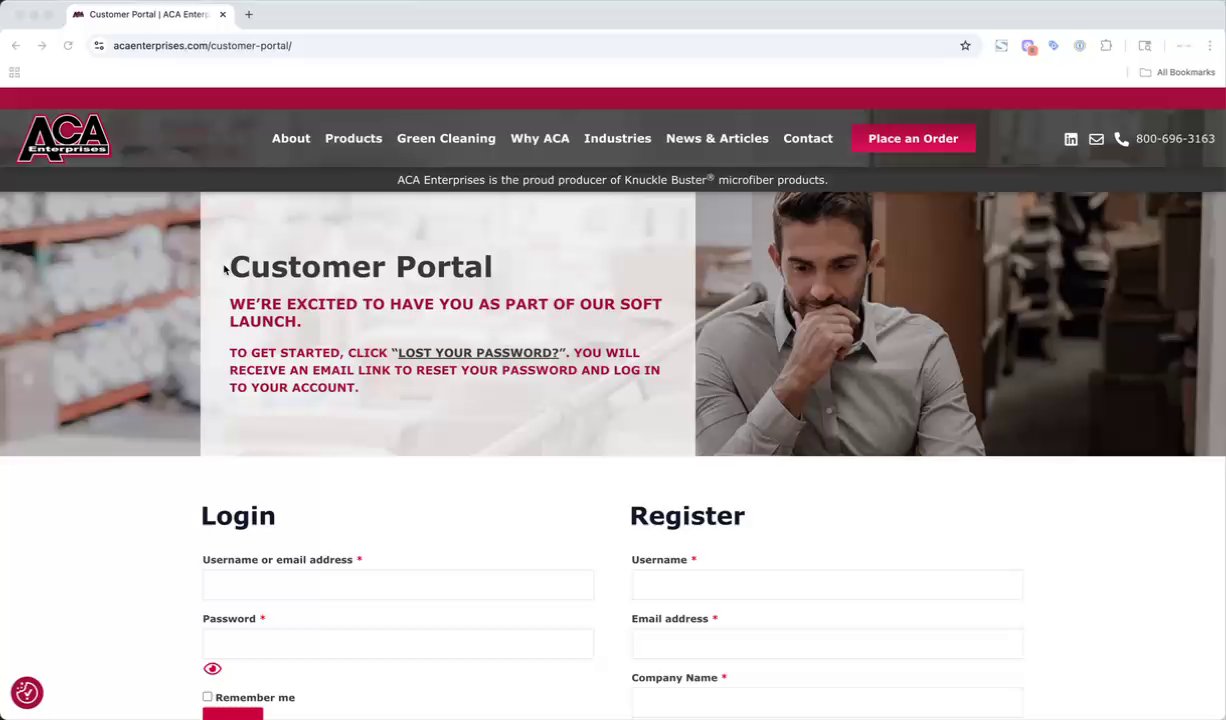Bookmark this page with the star icon

(965, 45)
